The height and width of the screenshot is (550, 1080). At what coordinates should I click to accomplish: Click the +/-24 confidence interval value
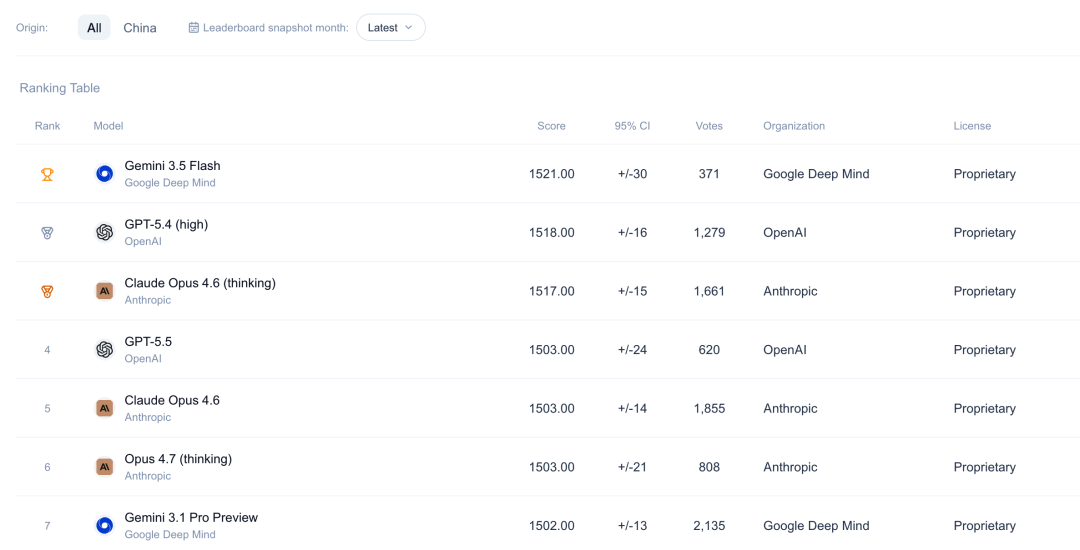pos(632,350)
